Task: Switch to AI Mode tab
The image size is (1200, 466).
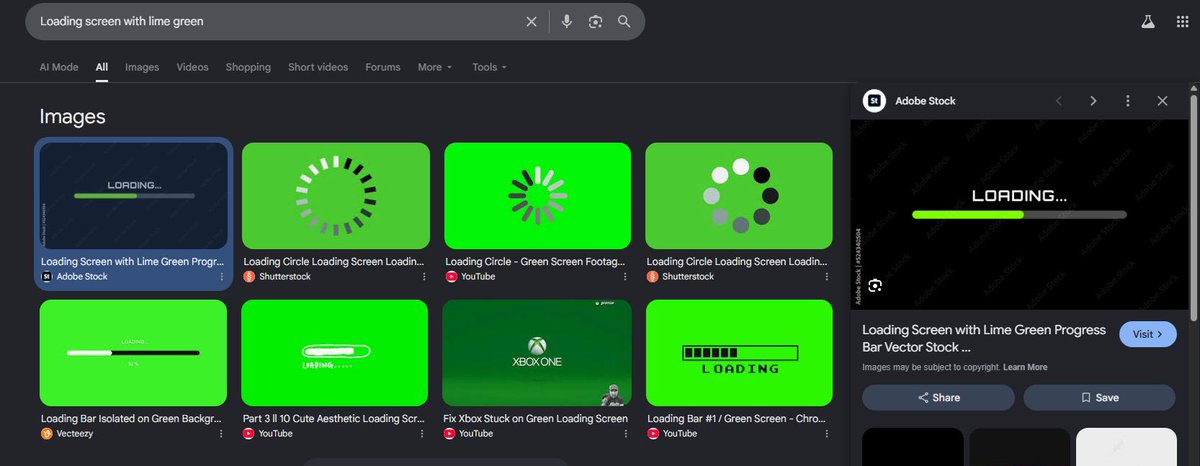Action: pos(59,67)
